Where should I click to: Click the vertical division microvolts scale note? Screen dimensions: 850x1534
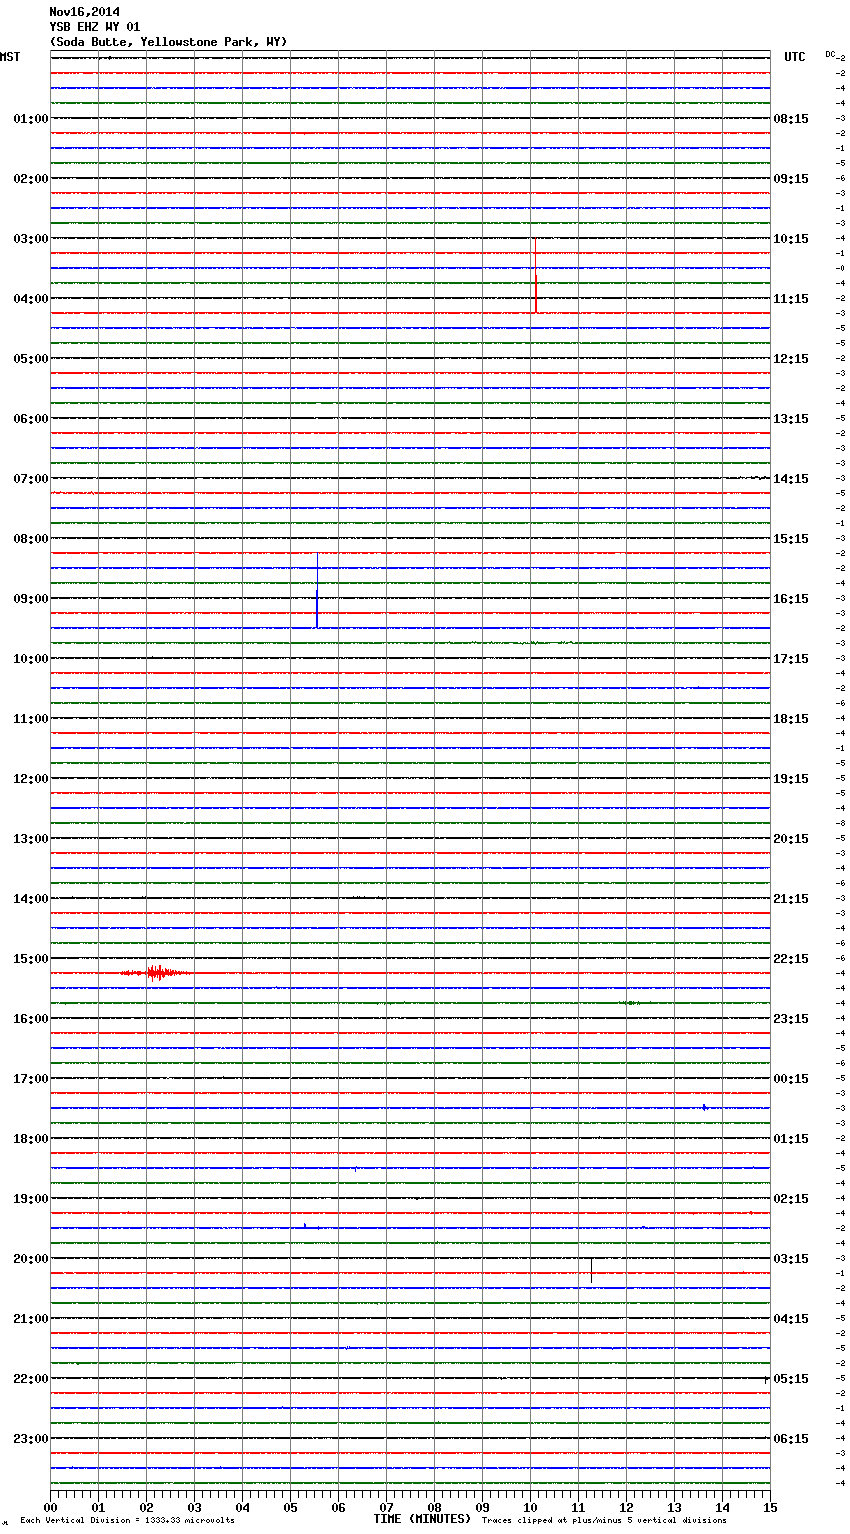click(x=127, y=1520)
